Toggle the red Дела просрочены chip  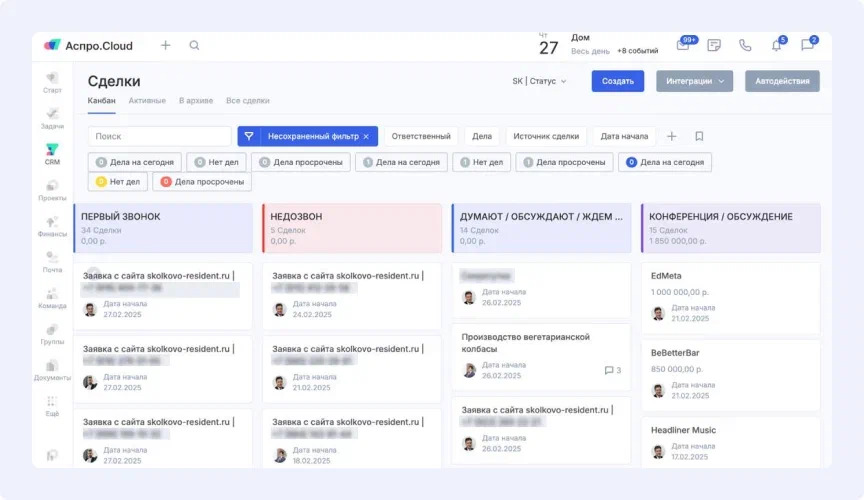(202, 181)
